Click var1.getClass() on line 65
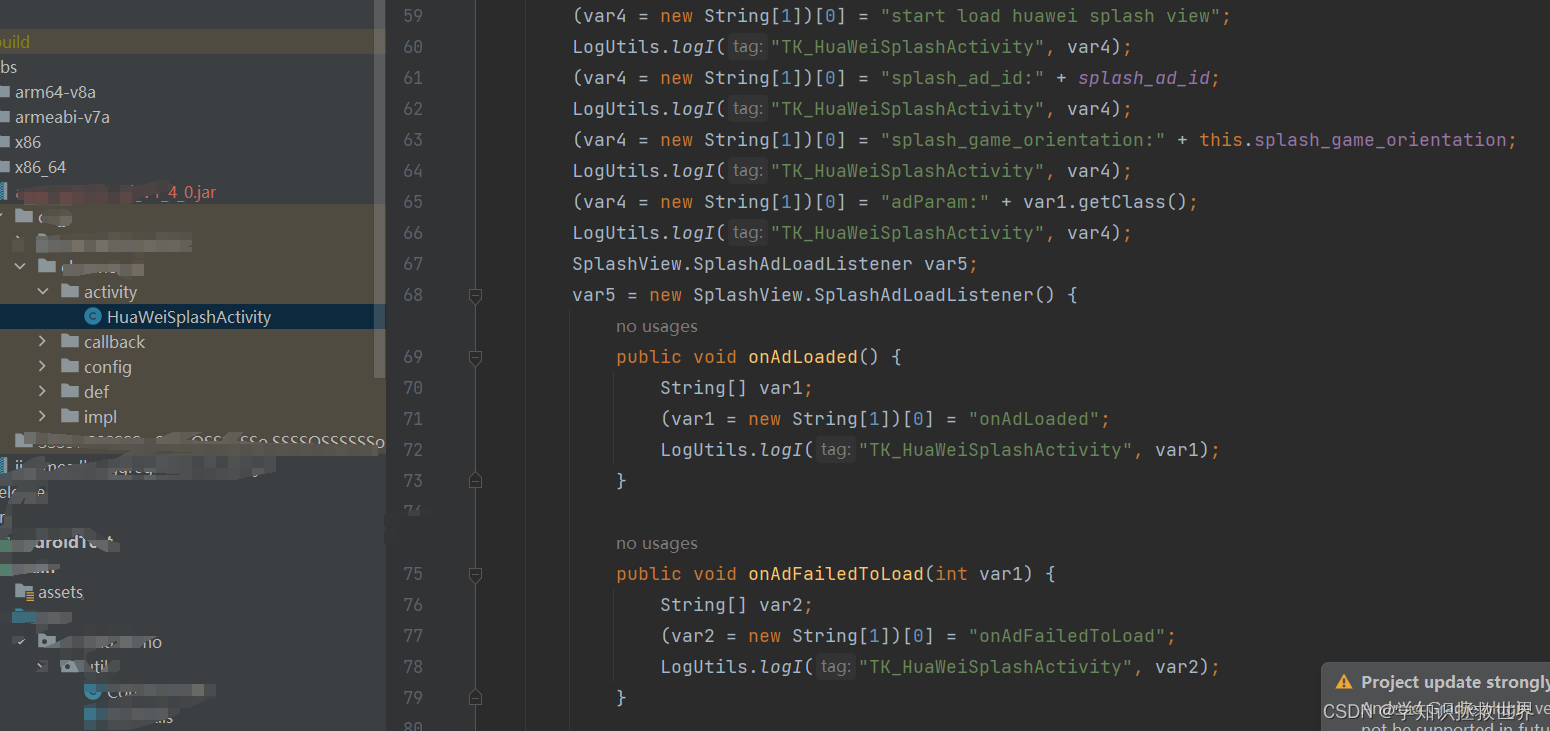This screenshot has width=1550, height=731. click(1105, 202)
